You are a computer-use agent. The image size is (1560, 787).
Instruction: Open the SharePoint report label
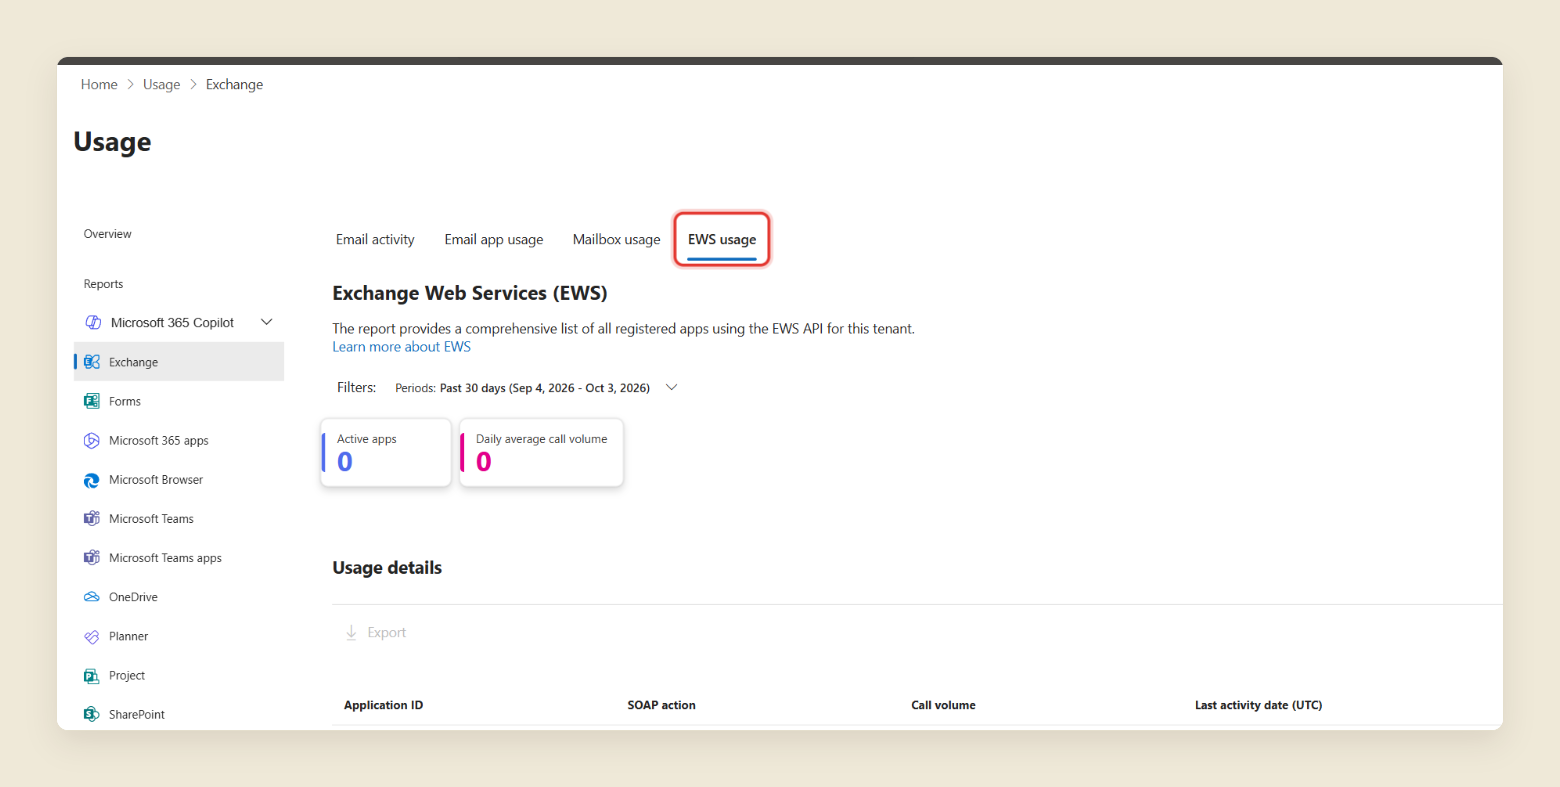pyautogui.click(x=137, y=714)
